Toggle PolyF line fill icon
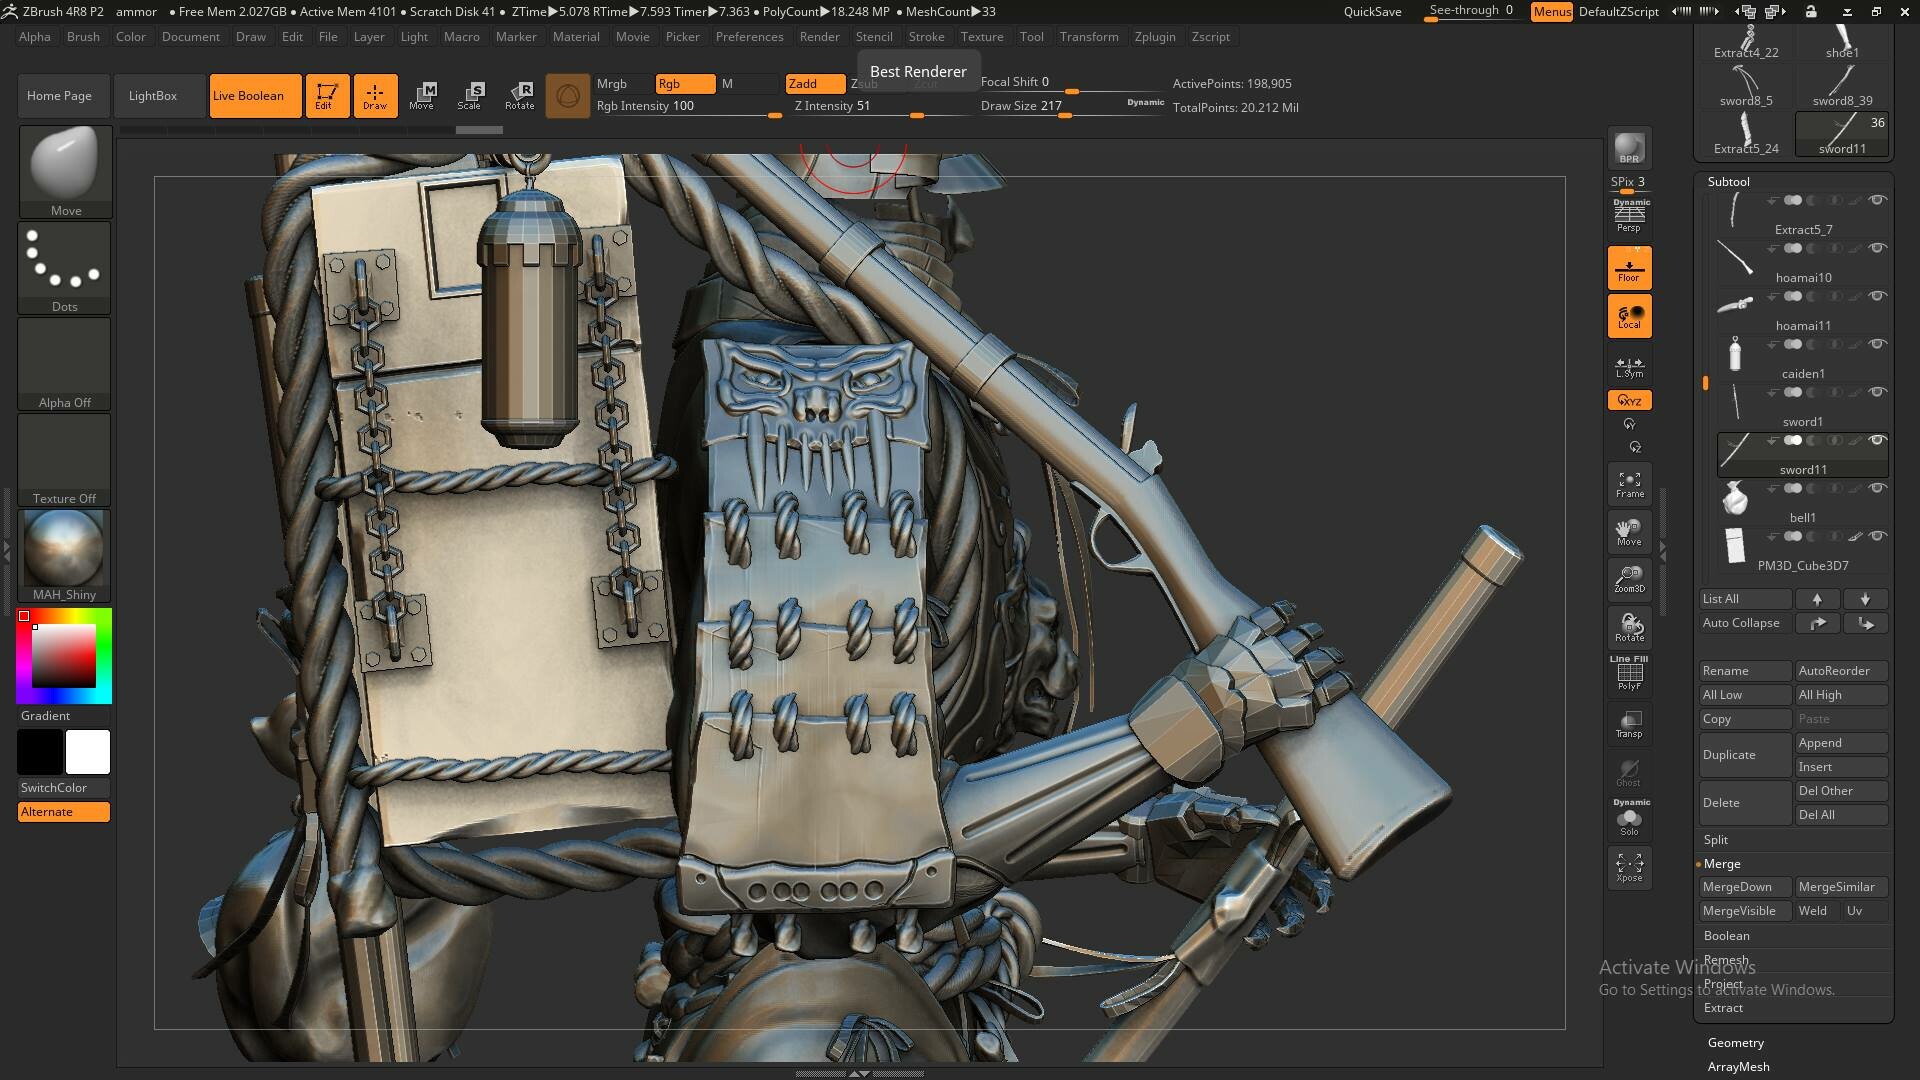Image resolution: width=1920 pixels, height=1080 pixels. (x=1629, y=673)
